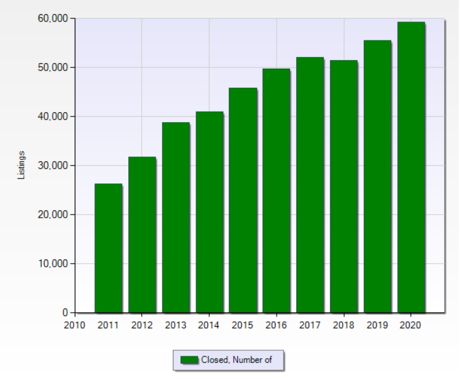Select the 2015 green bar

click(243, 200)
